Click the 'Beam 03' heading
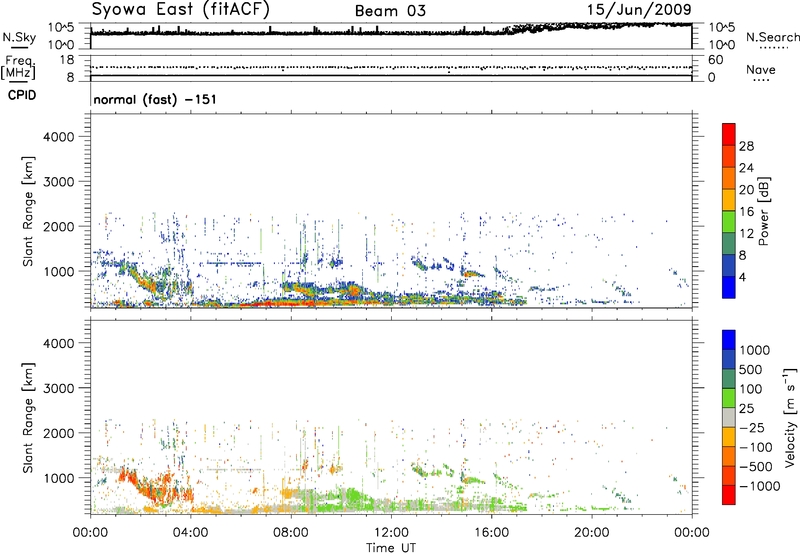The image size is (800, 554). 390,11
